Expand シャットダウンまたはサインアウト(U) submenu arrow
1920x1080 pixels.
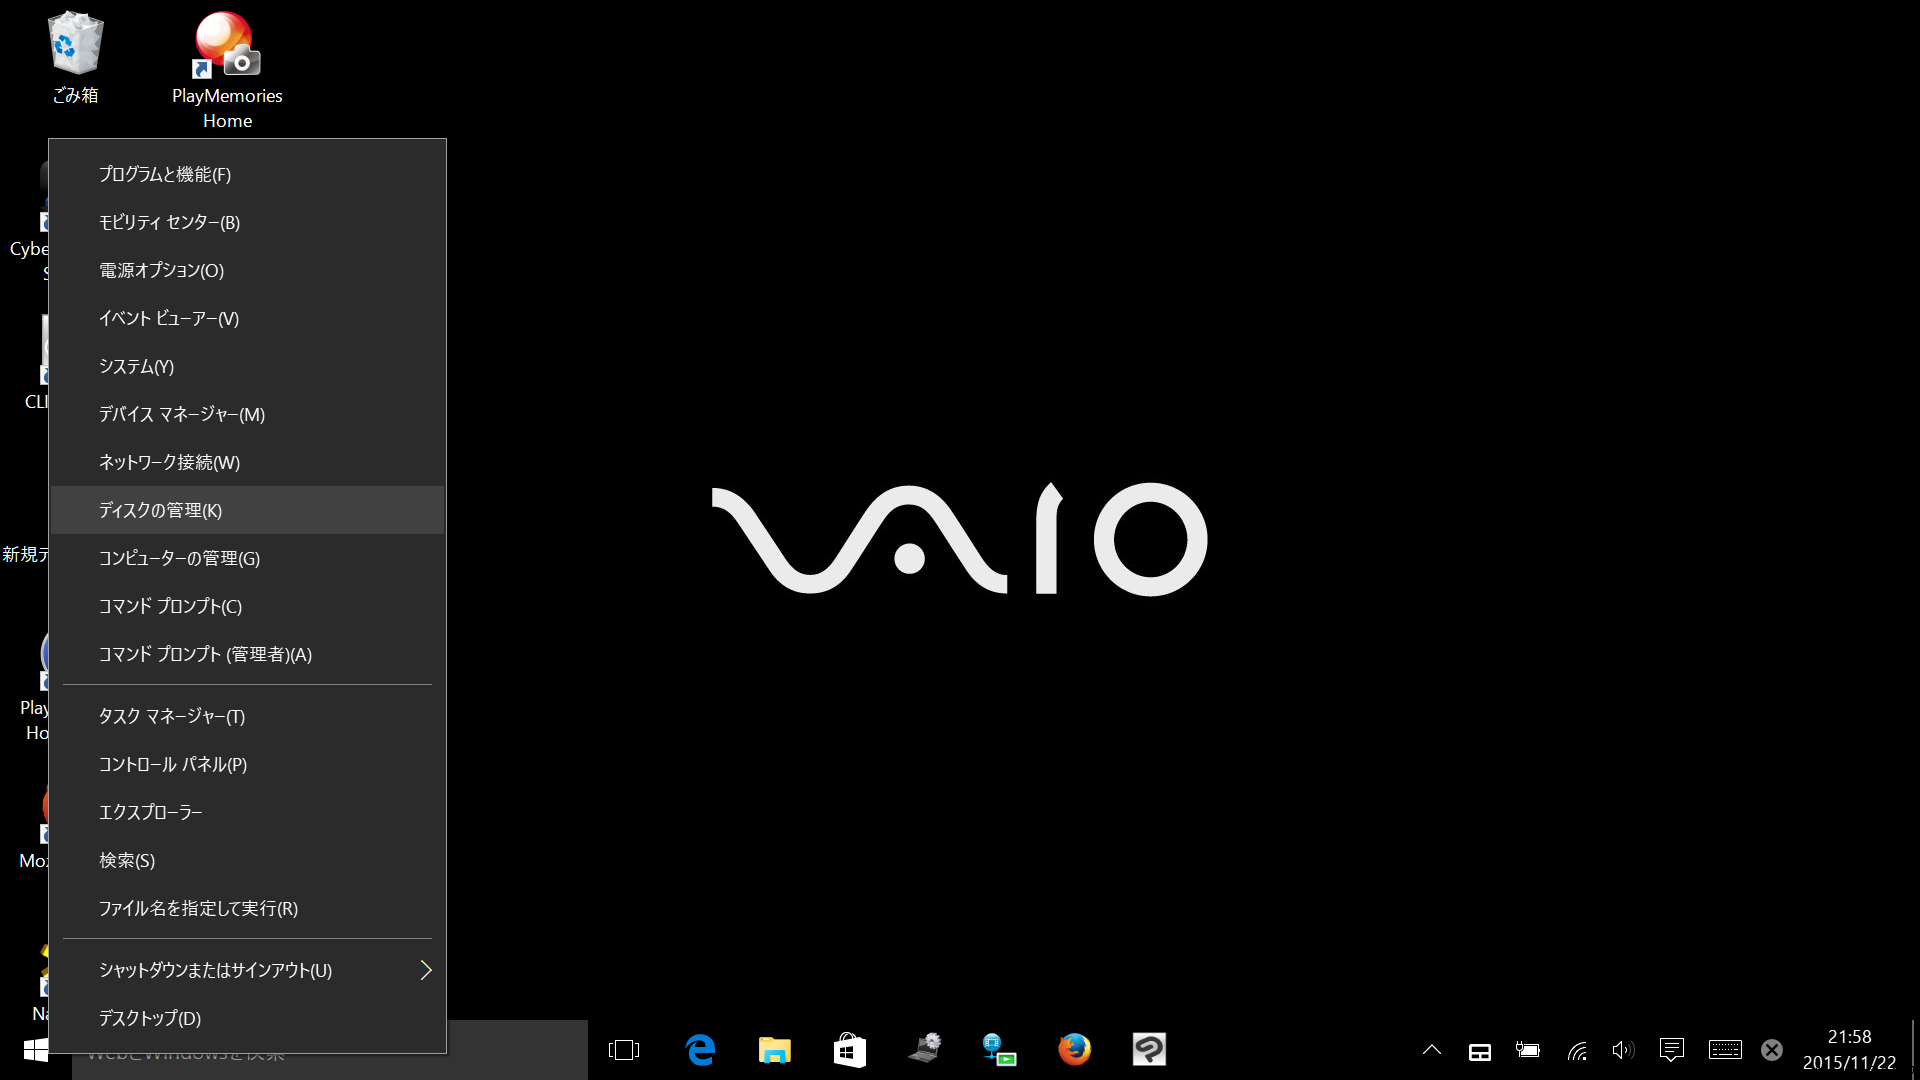[x=426, y=970]
